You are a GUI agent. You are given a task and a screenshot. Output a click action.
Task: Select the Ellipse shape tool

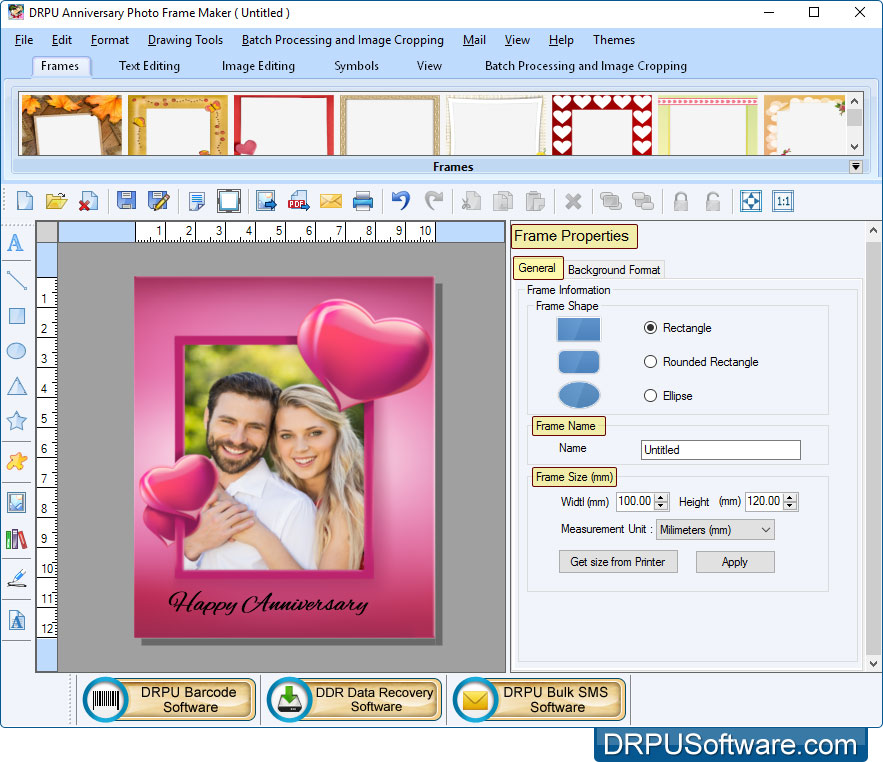tap(16, 351)
